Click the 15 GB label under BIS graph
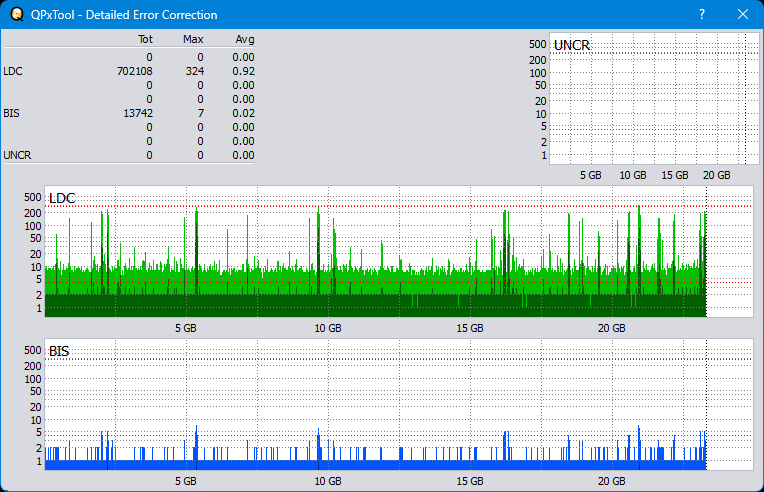Image resolution: width=764 pixels, height=492 pixels. click(x=470, y=481)
